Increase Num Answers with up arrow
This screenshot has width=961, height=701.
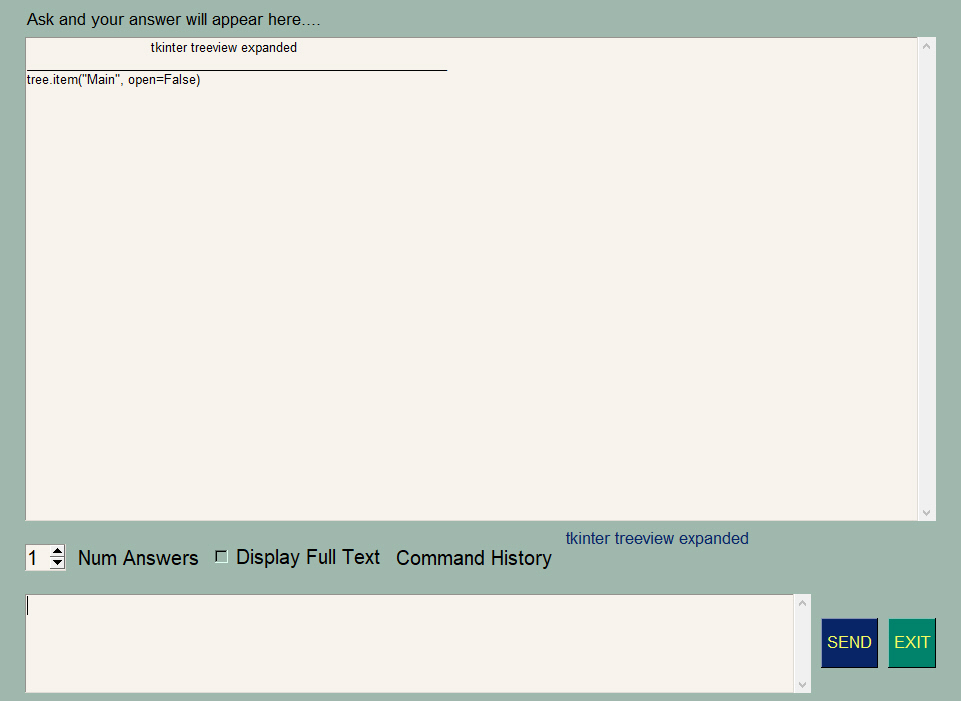[x=58, y=551]
